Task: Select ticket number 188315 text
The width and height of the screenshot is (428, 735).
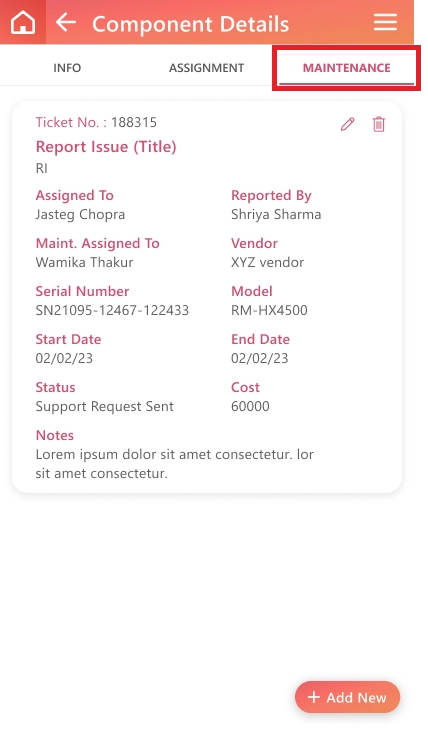Action: pyautogui.click(x=134, y=122)
